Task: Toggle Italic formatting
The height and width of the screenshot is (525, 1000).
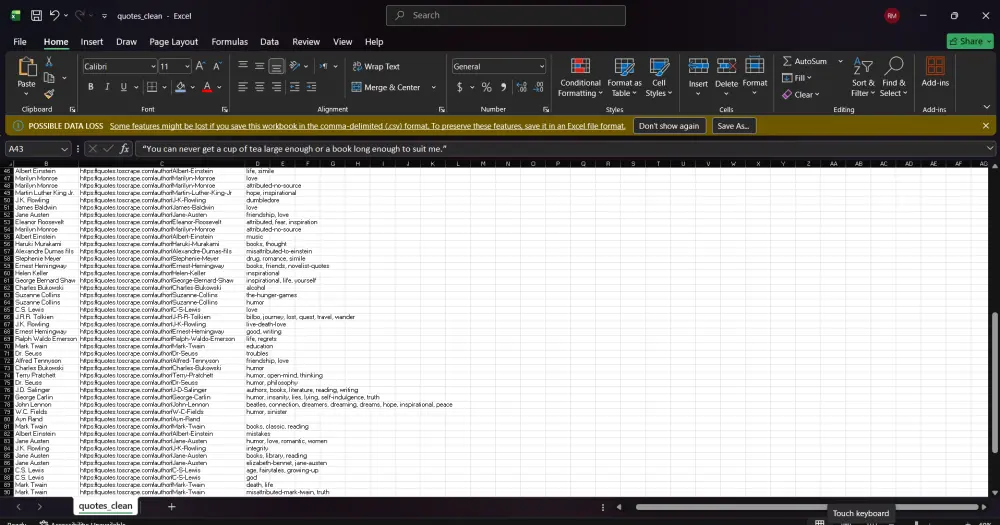Action: [x=107, y=87]
